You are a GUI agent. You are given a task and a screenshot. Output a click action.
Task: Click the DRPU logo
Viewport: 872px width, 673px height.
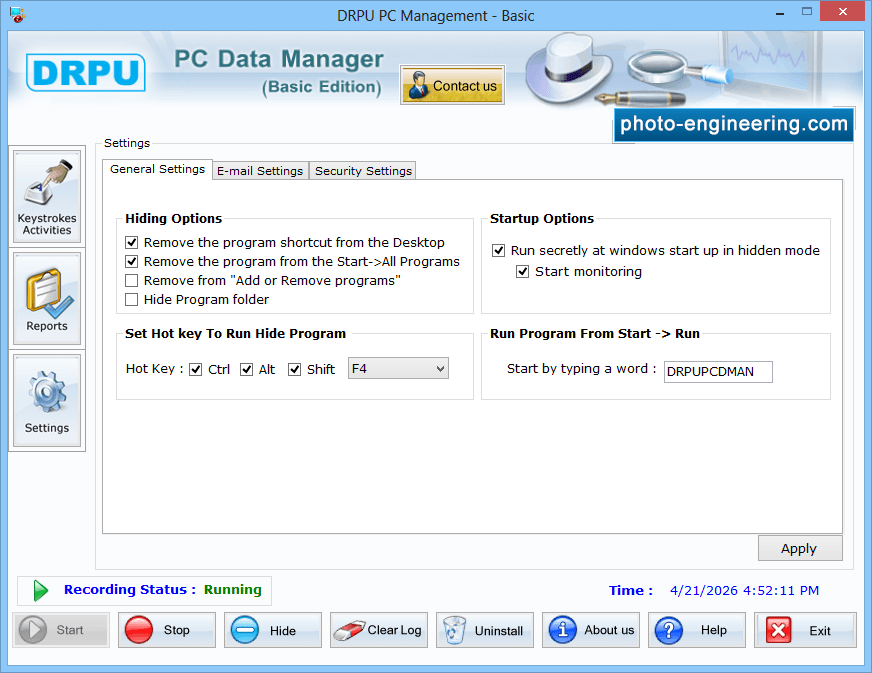tap(86, 72)
